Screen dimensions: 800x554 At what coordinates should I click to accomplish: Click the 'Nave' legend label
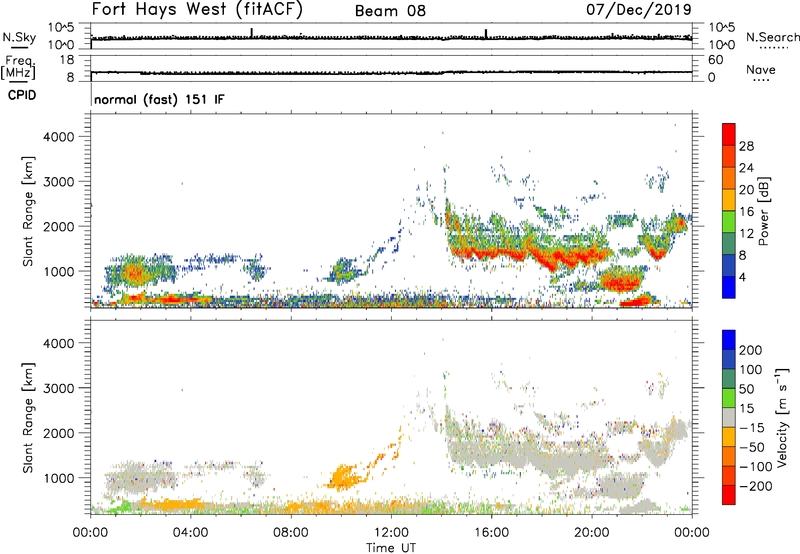click(761, 69)
